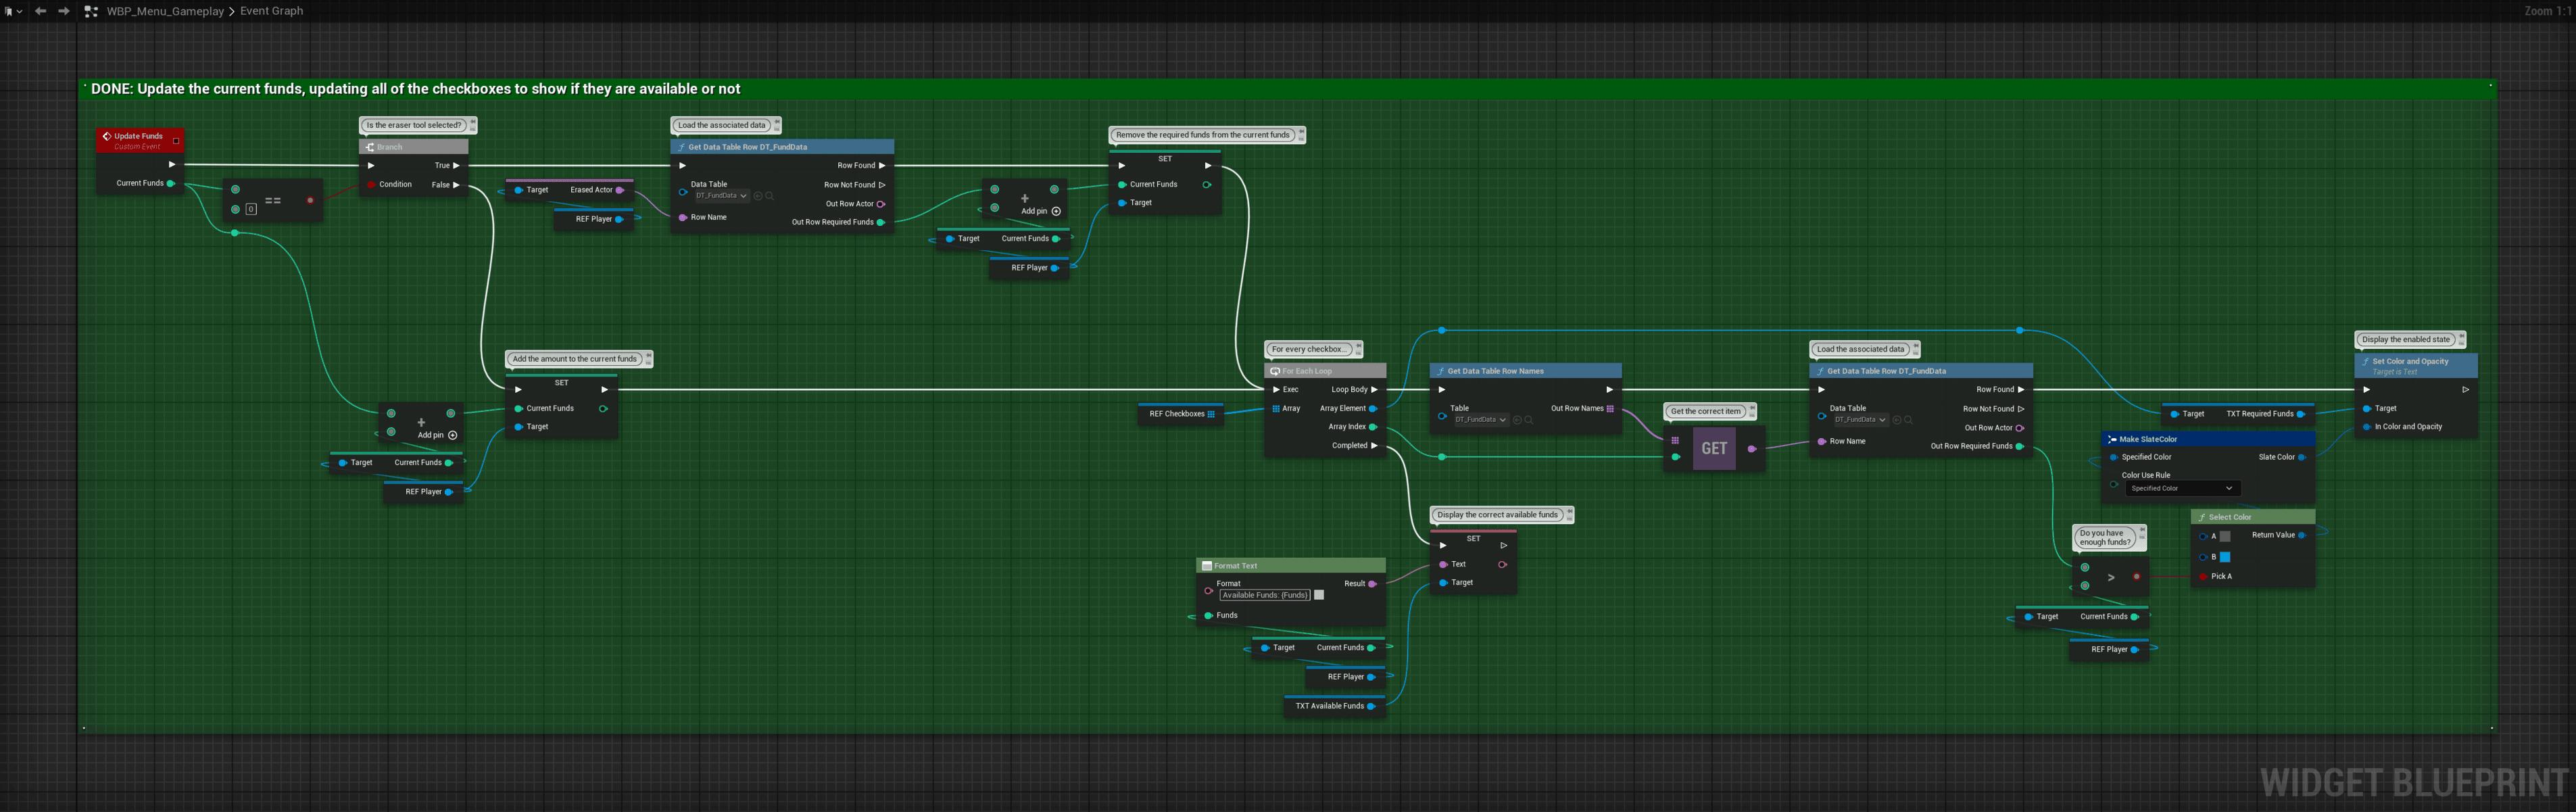Click the Branch node header icon
Viewport: 2576px width, 812px height.
click(x=370, y=147)
